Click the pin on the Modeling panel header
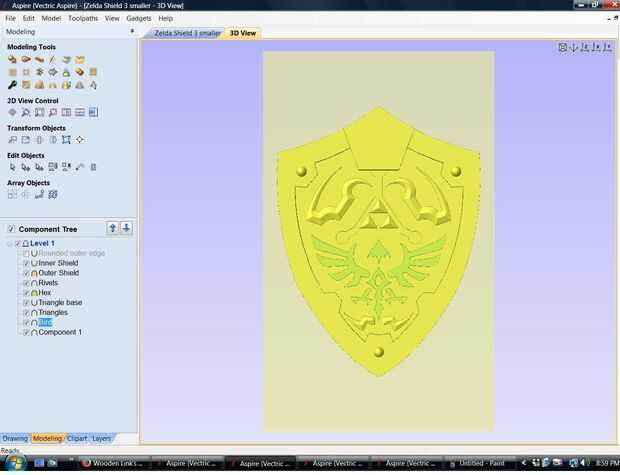 (x=132, y=31)
